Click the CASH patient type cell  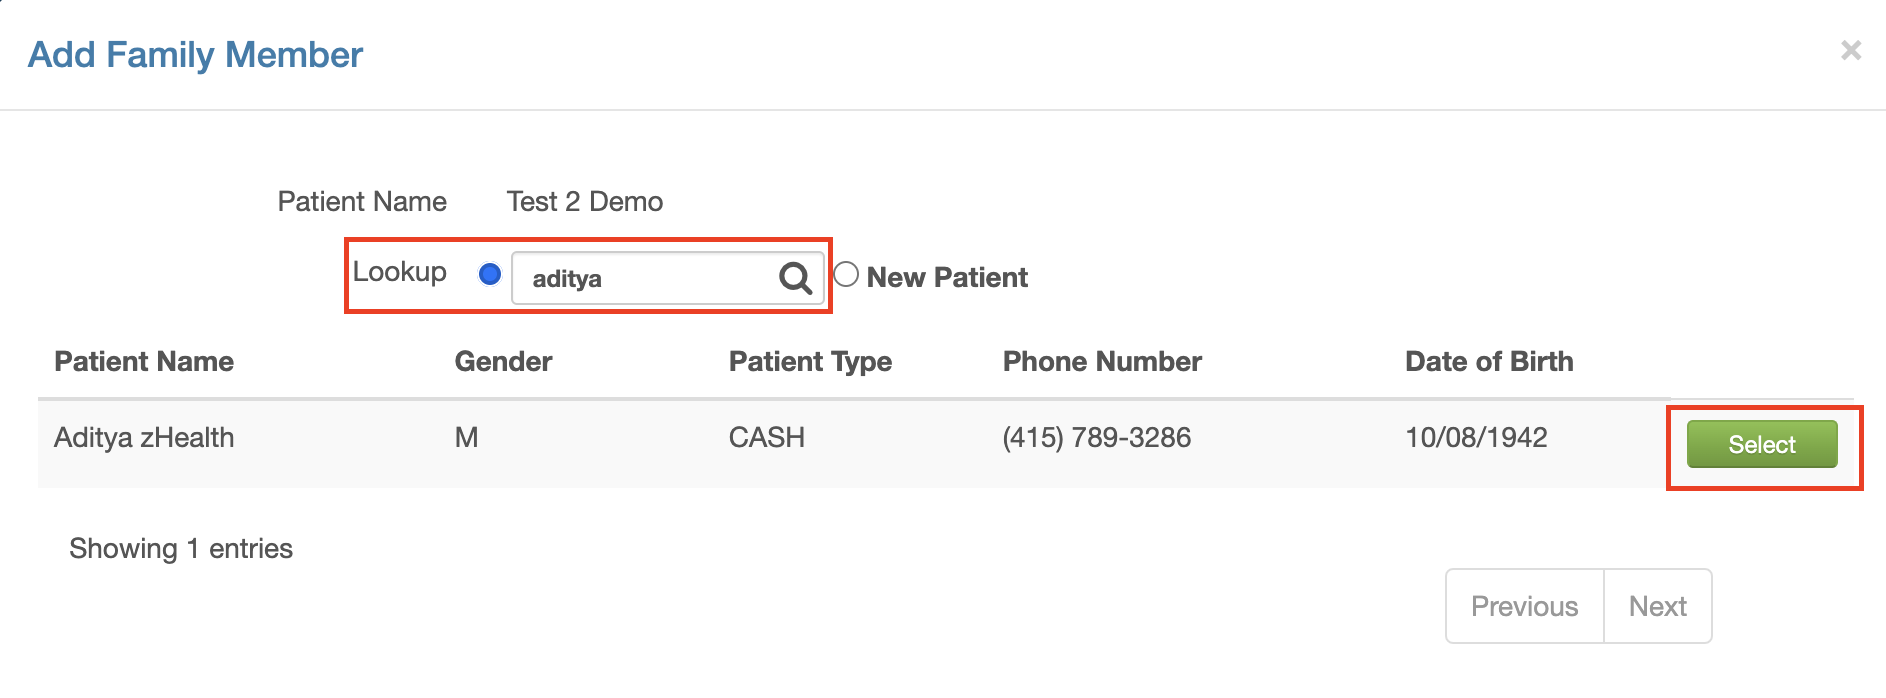(767, 437)
